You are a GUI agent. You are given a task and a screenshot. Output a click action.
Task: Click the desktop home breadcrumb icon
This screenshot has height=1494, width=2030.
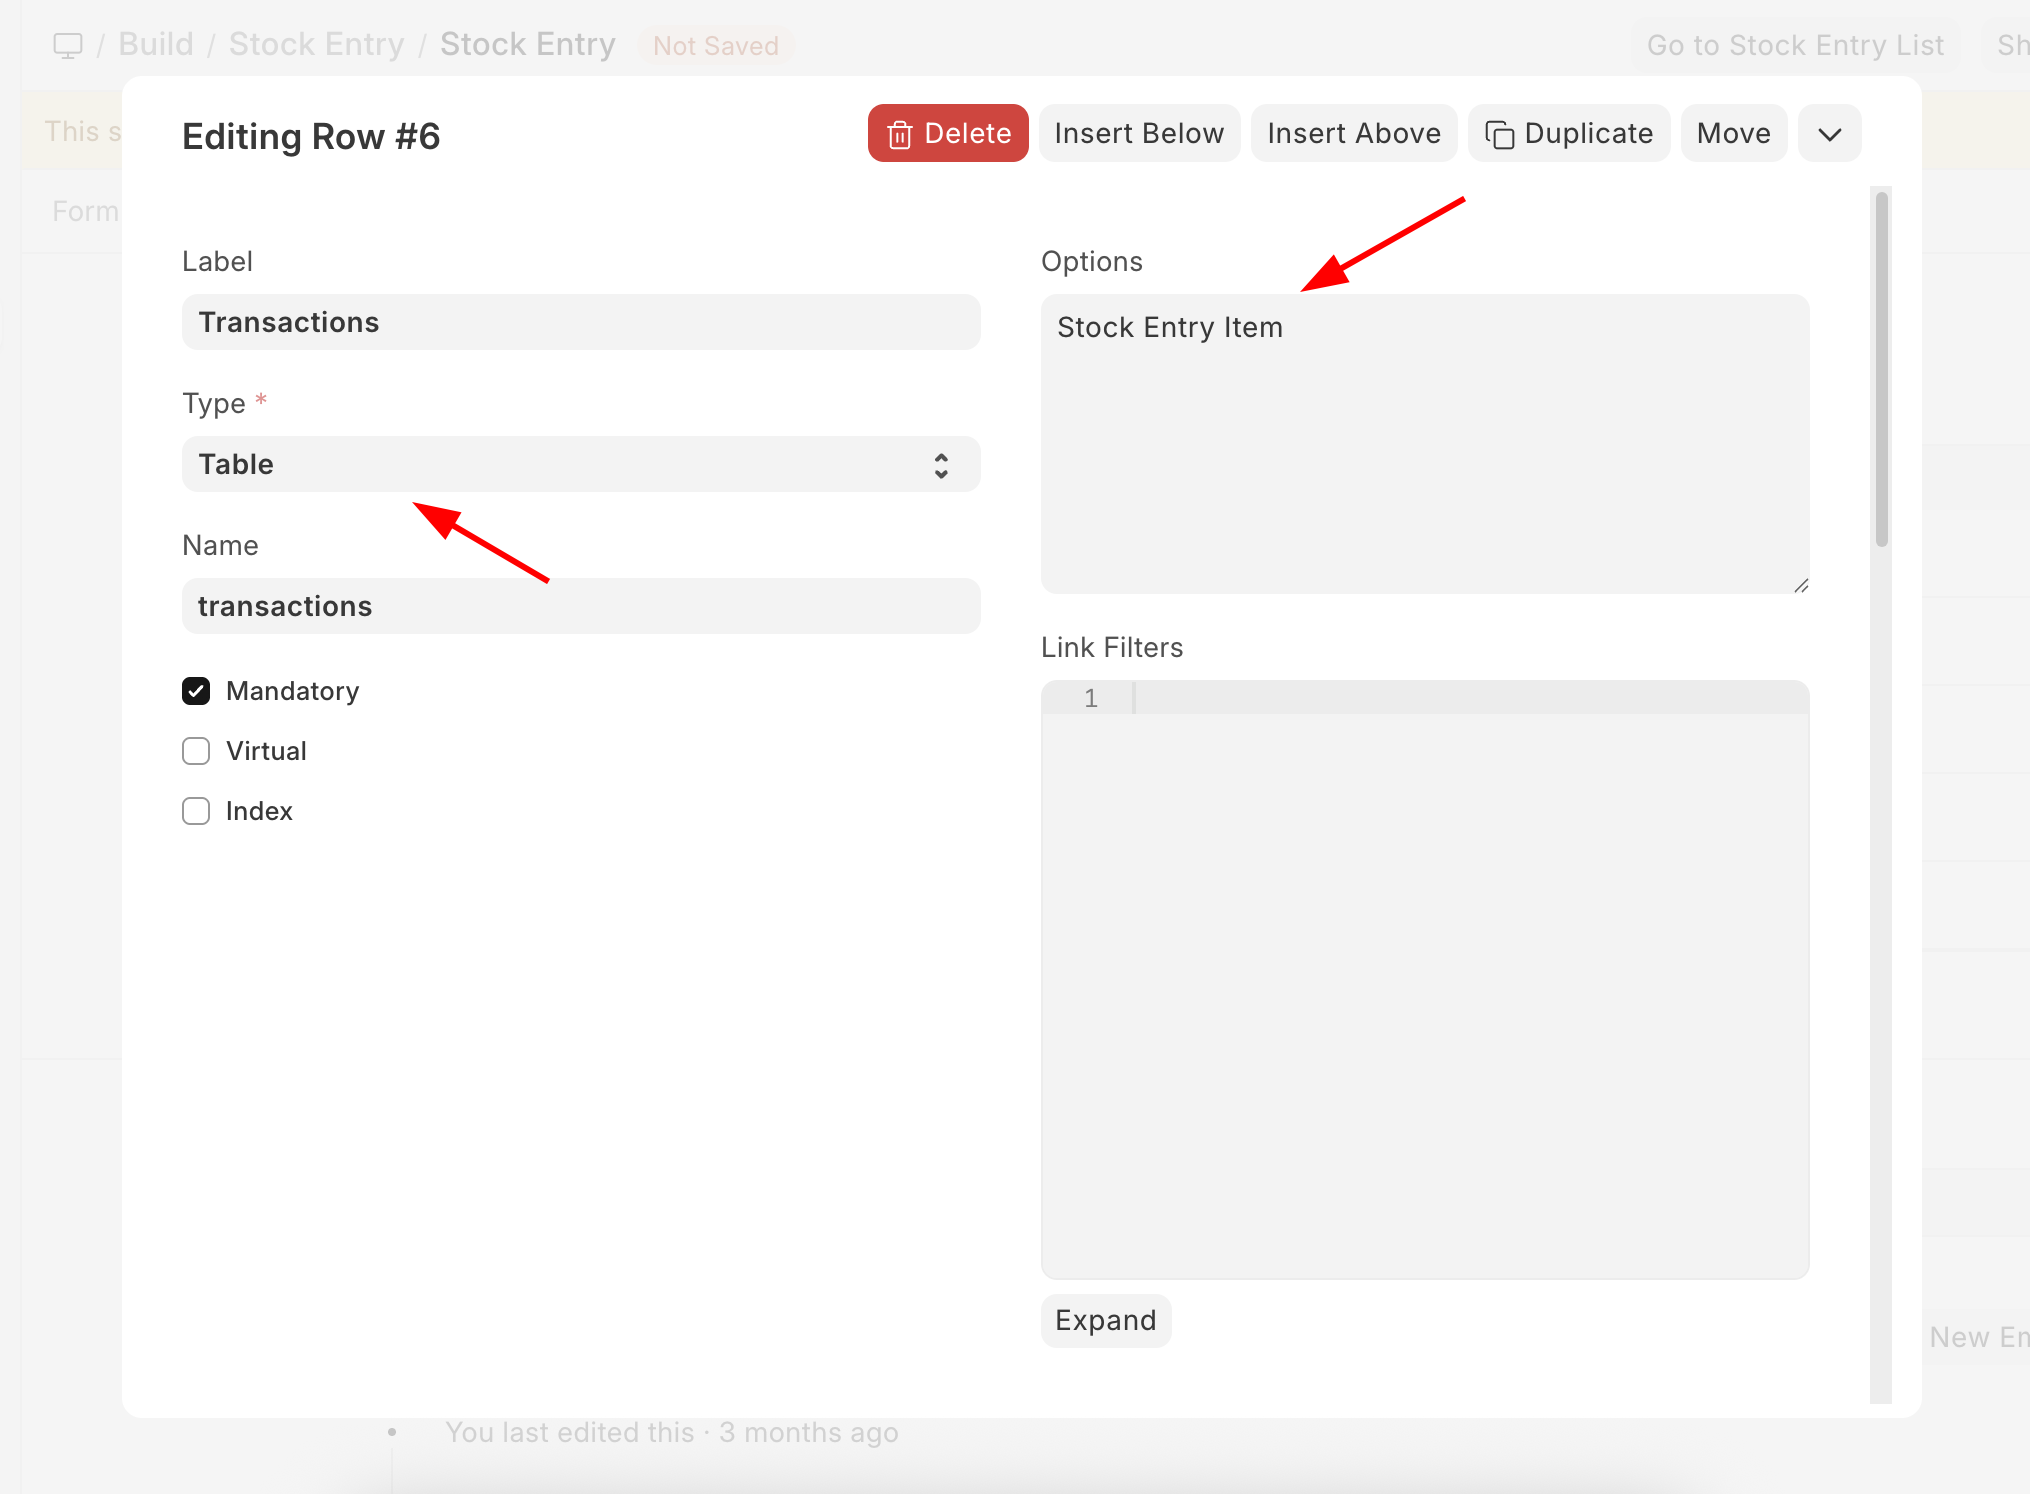point(68,46)
